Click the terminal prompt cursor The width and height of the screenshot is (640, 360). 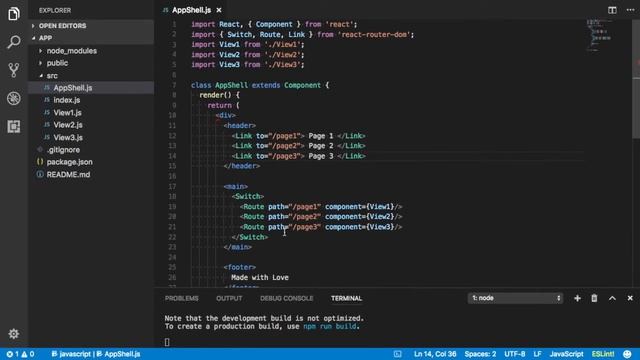pyautogui.click(x=167, y=342)
